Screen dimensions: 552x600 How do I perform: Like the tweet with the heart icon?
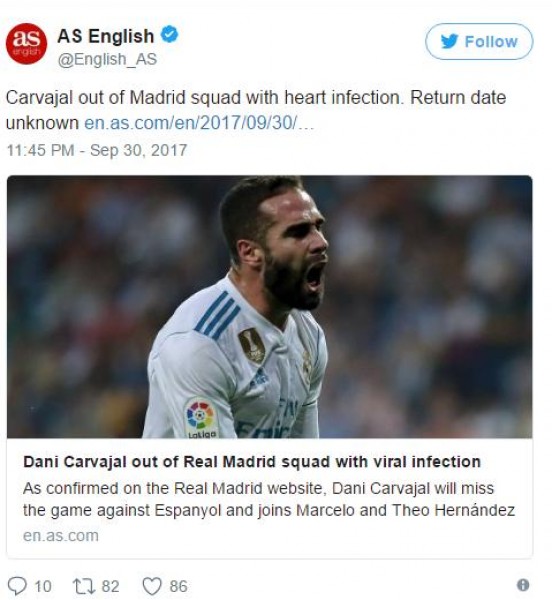click(x=152, y=586)
